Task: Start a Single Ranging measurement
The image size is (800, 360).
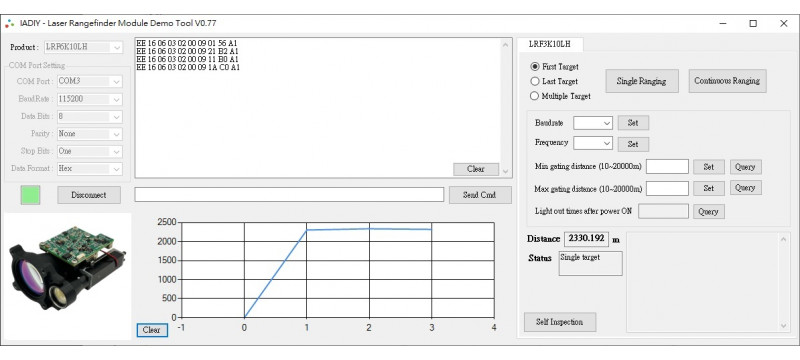Action: pyautogui.click(x=642, y=81)
